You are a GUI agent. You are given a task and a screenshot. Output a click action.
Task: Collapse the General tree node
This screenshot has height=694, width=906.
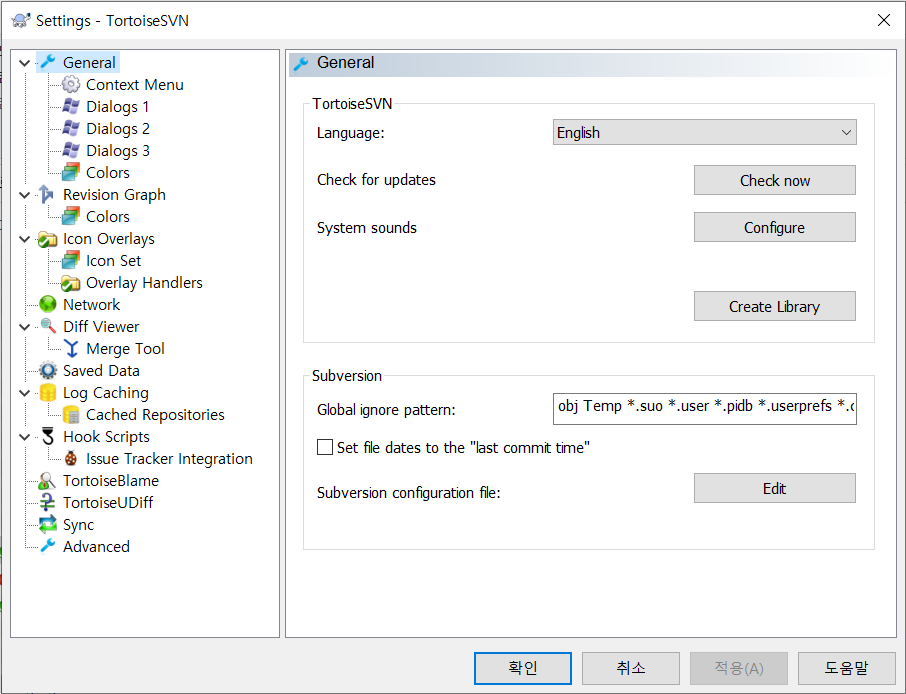(24, 62)
